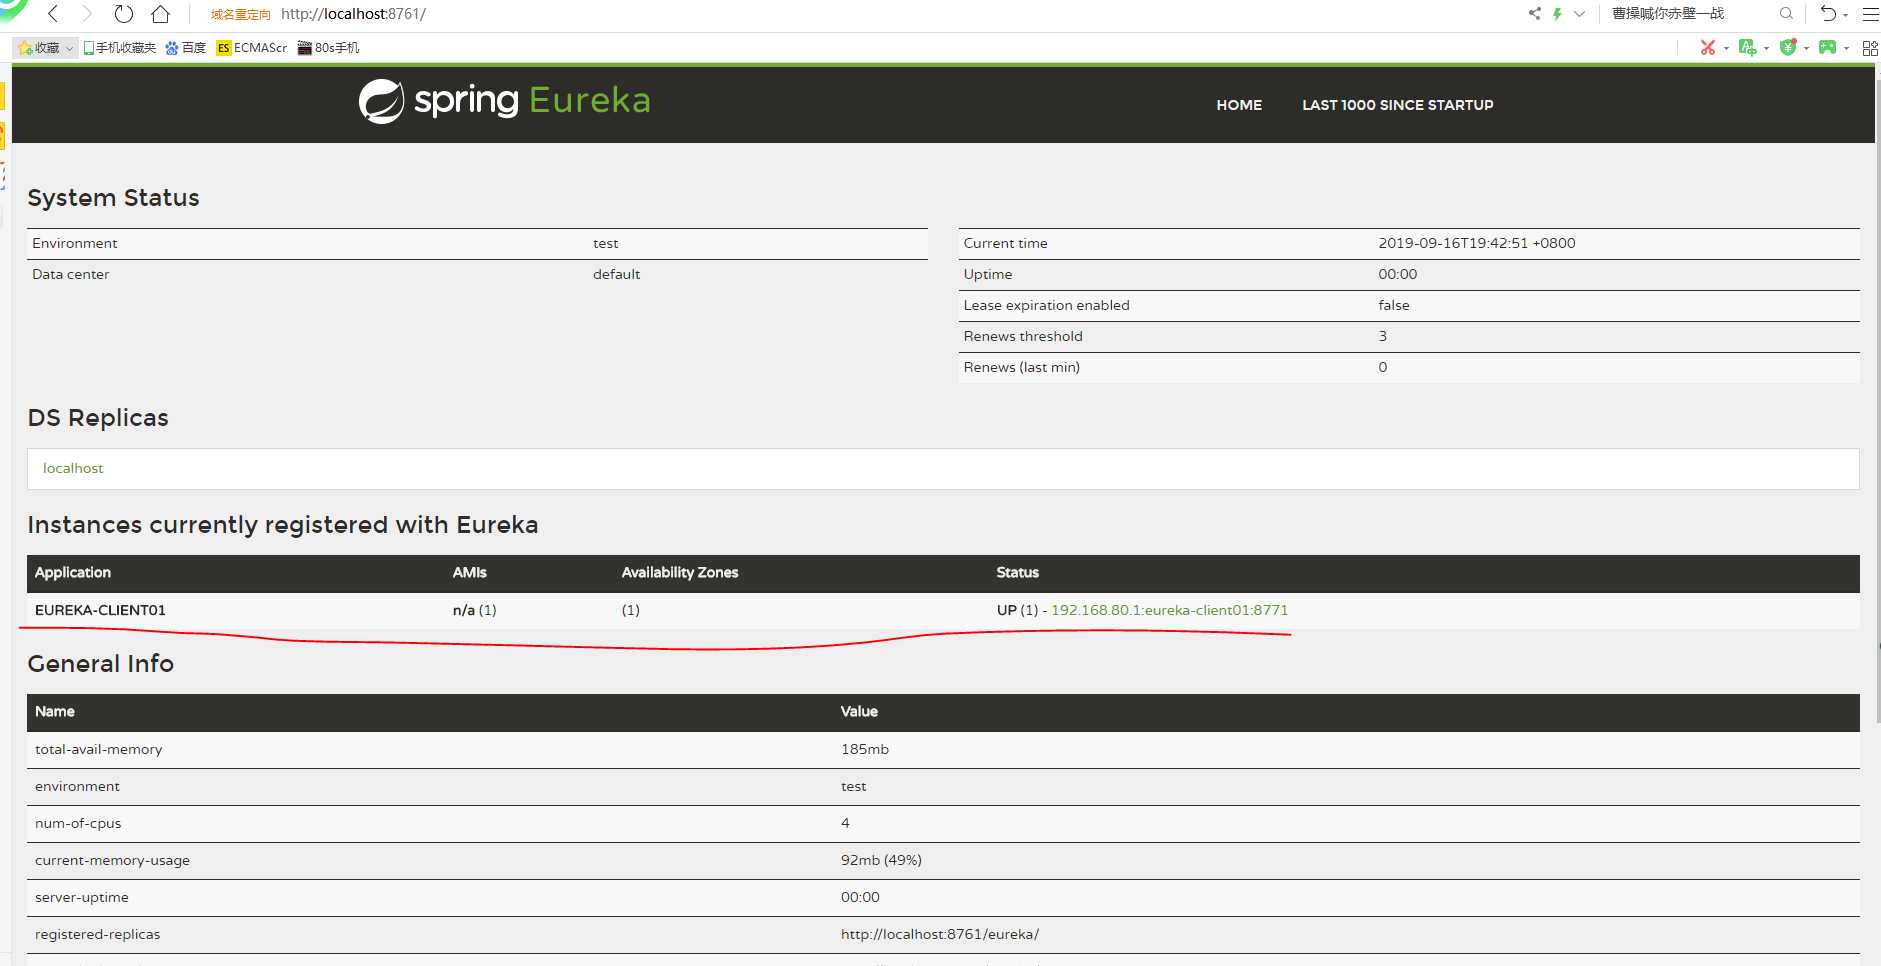Click the address bar URL localhost:8761

(x=353, y=14)
